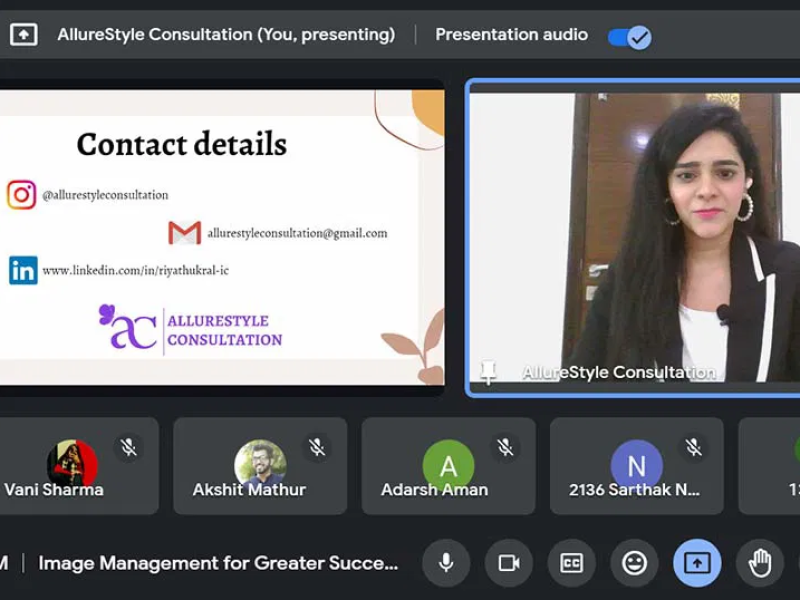This screenshot has height=600, width=800.
Task: Stop presenting with the highlighted present button
Action: (x=697, y=563)
